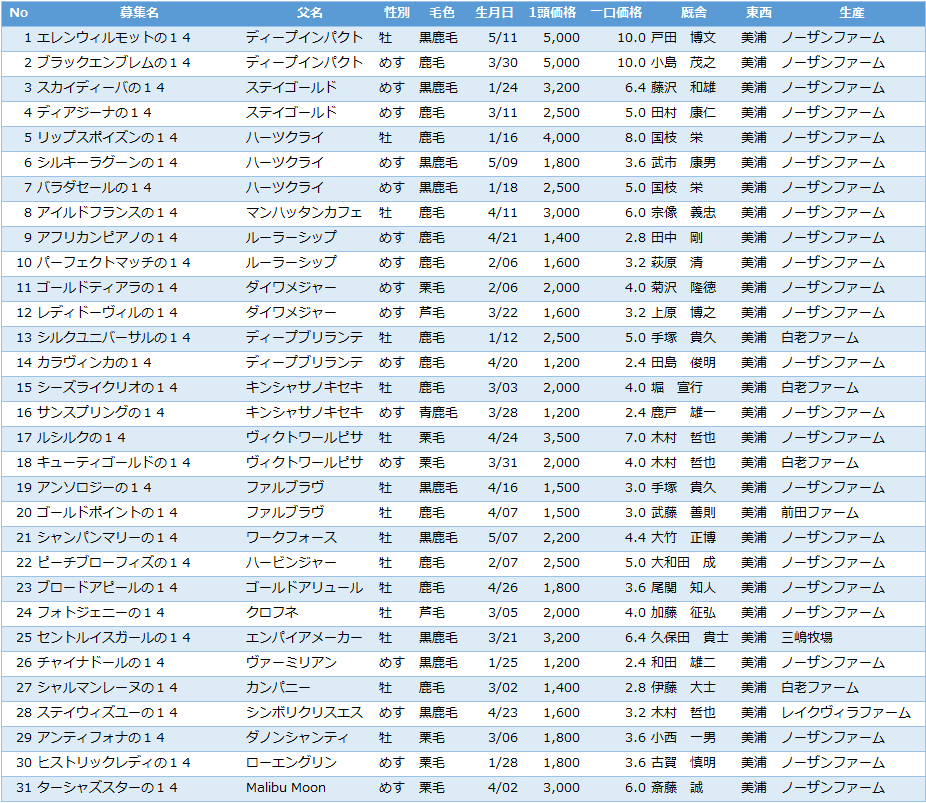The width and height of the screenshot is (926, 803).
Task: Click sire name ゴールドアリュール
Action: coord(304,587)
